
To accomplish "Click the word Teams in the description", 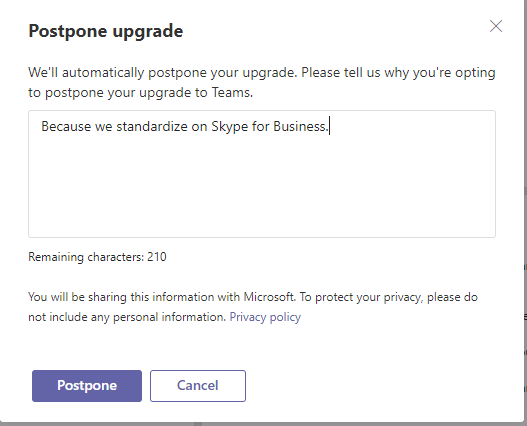I will pyautogui.click(x=230, y=92).
